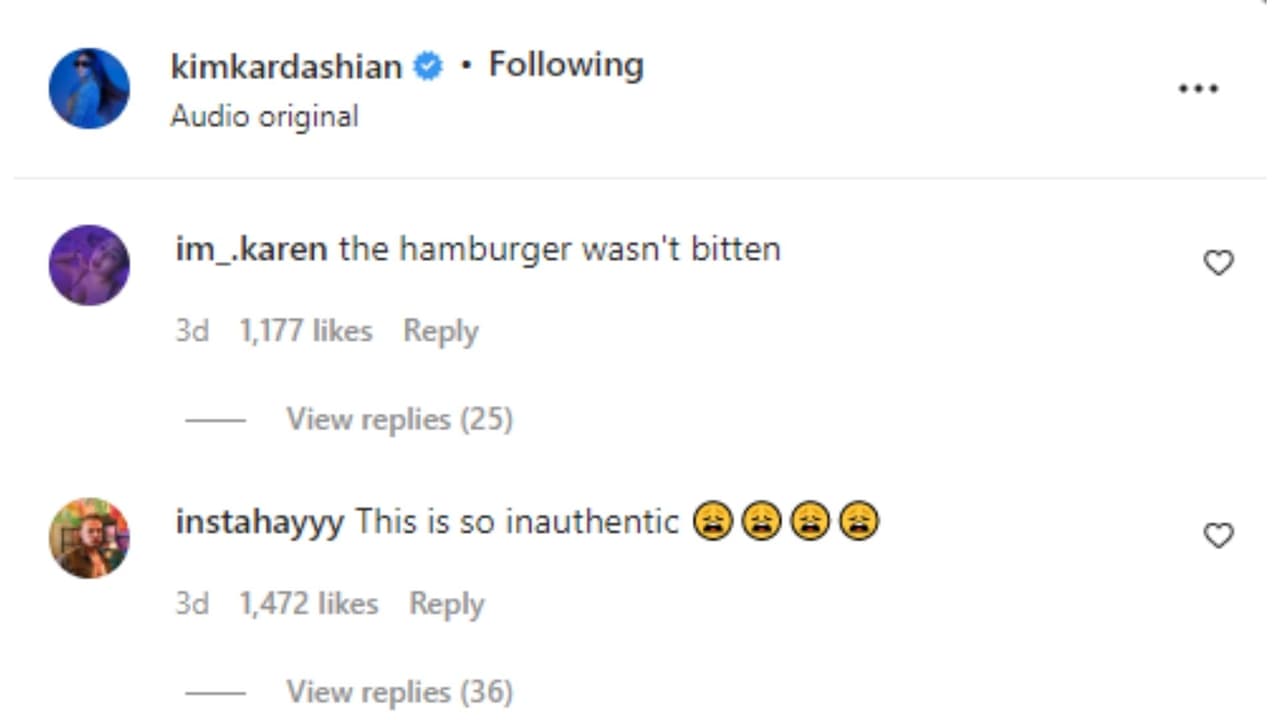Click the heart icon beside im_.karen's comment
The width and height of the screenshot is (1280, 720).
point(1219,262)
